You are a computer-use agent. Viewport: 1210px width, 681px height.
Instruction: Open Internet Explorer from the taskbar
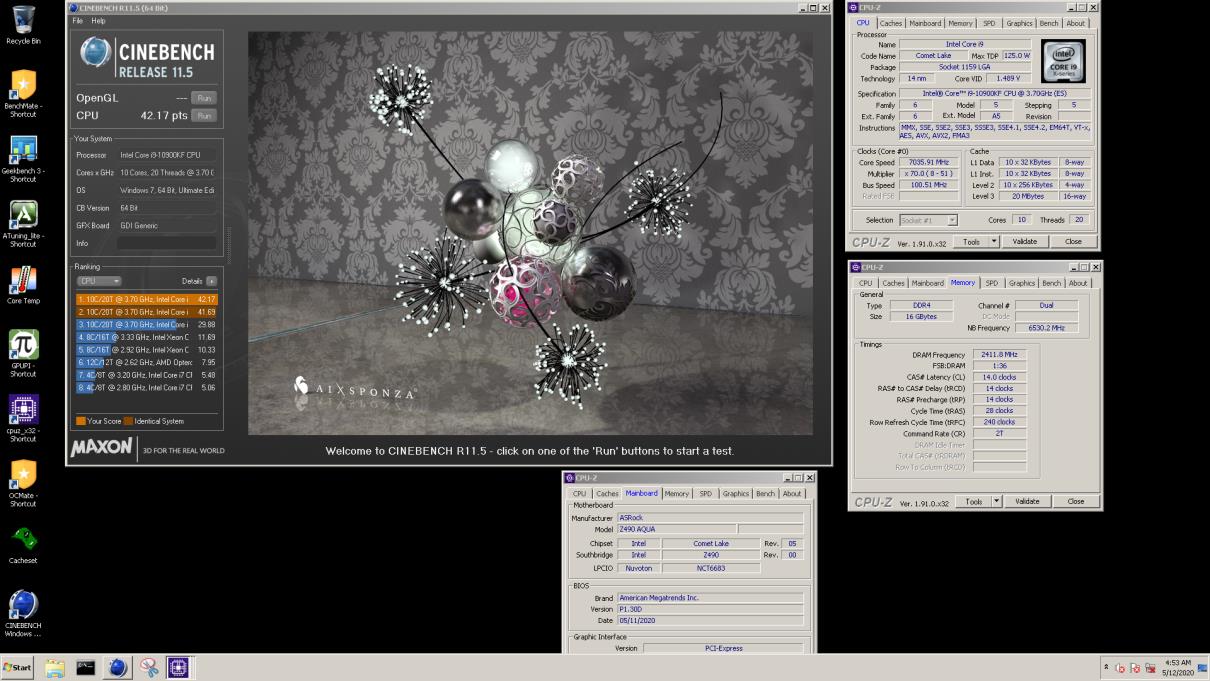(x=117, y=666)
